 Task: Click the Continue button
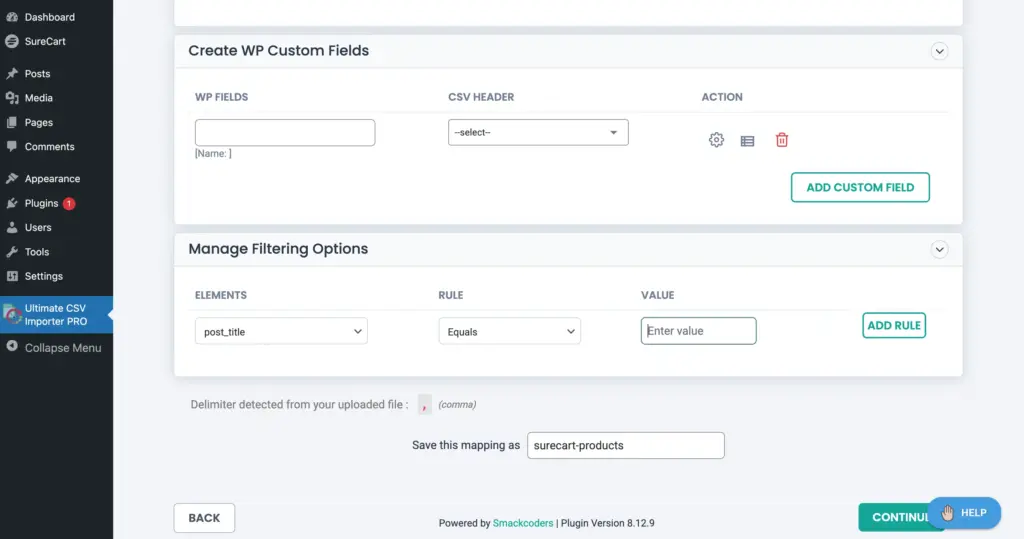click(x=900, y=517)
